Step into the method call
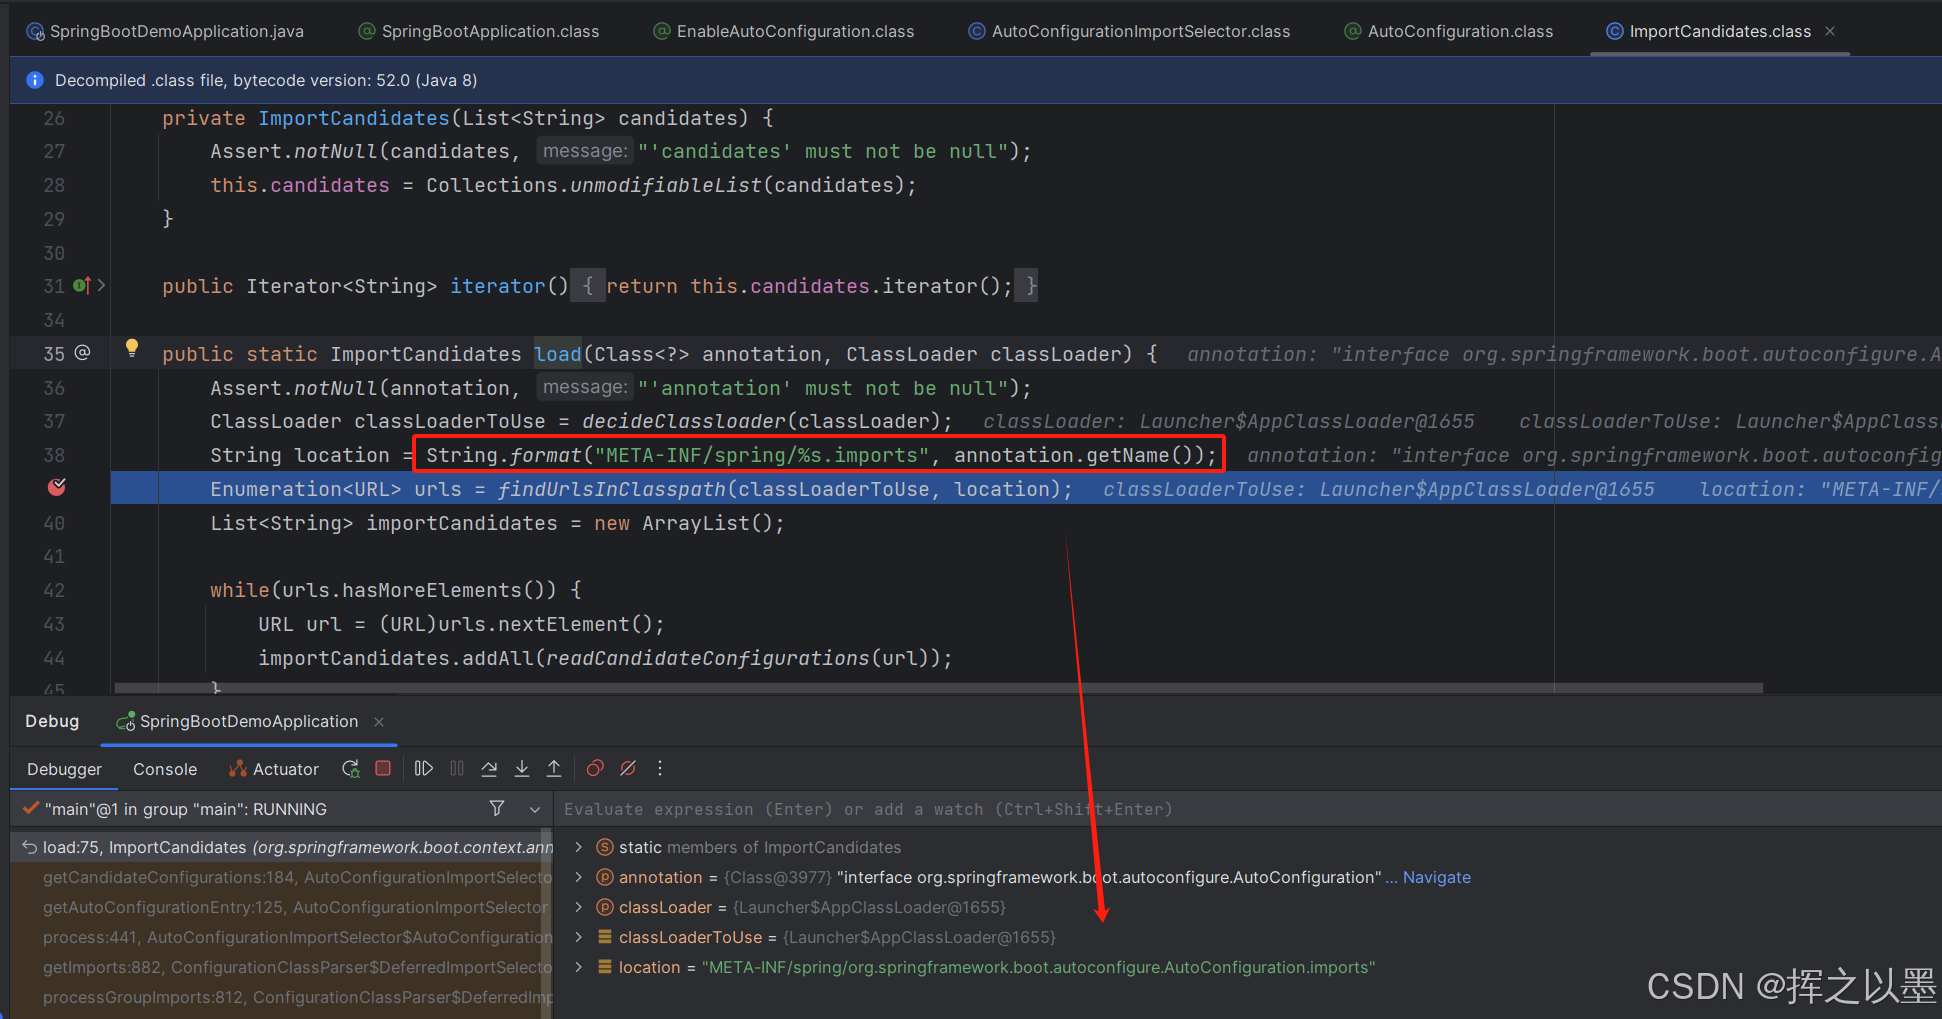The width and height of the screenshot is (1942, 1019). 522,768
